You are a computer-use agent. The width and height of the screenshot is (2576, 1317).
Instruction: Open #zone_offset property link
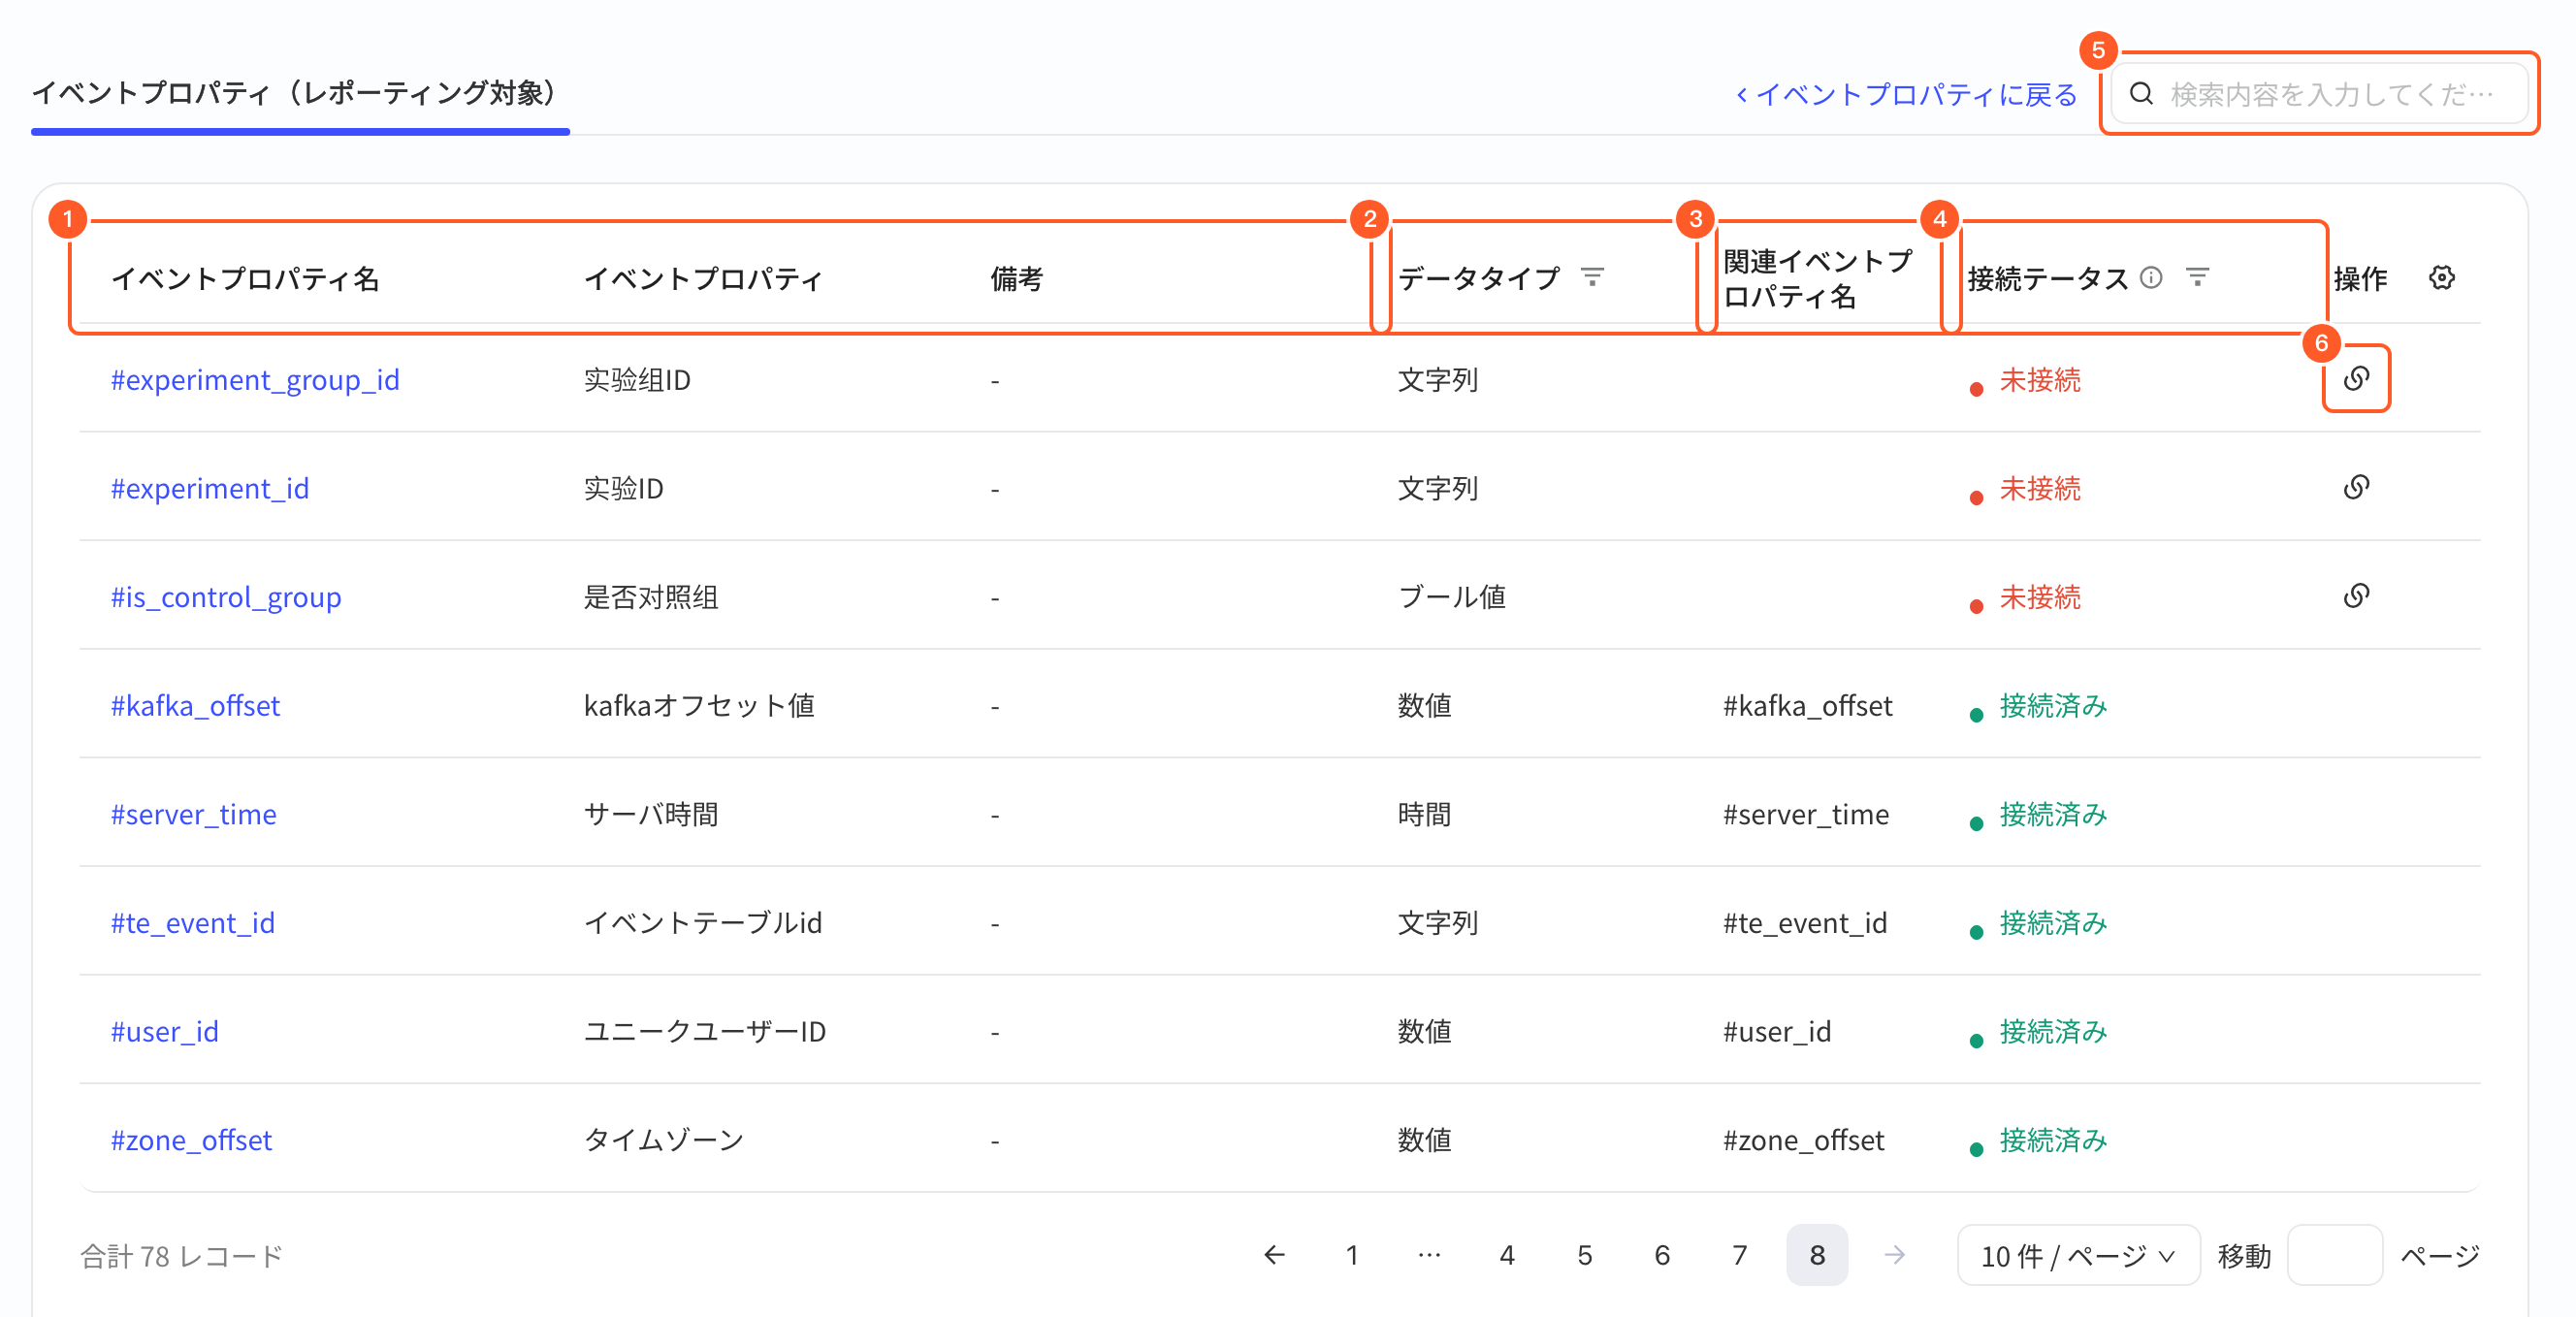point(191,1140)
